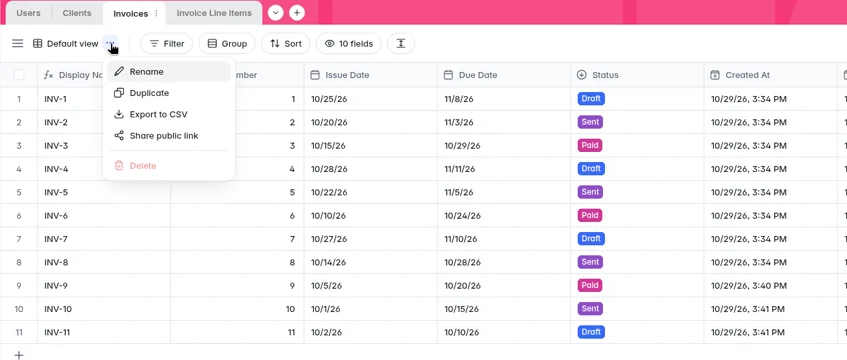This screenshot has height=360, width=847.
Task: Expand hidden tables chevron dropdown
Action: (x=275, y=12)
